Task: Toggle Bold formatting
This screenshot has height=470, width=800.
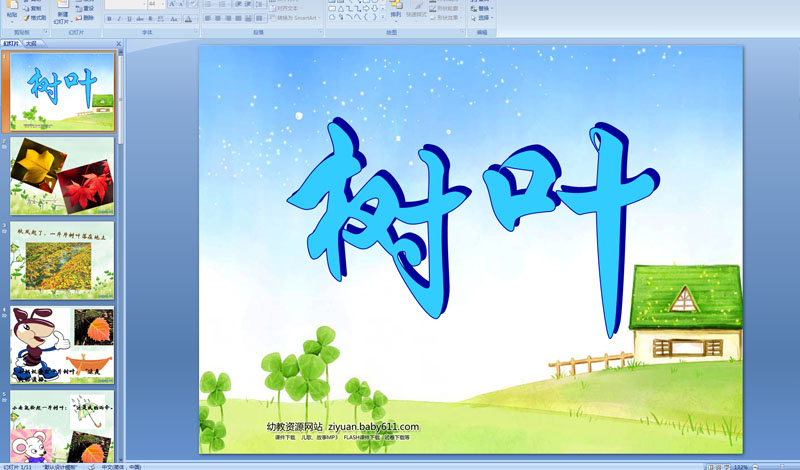Action: (109, 19)
